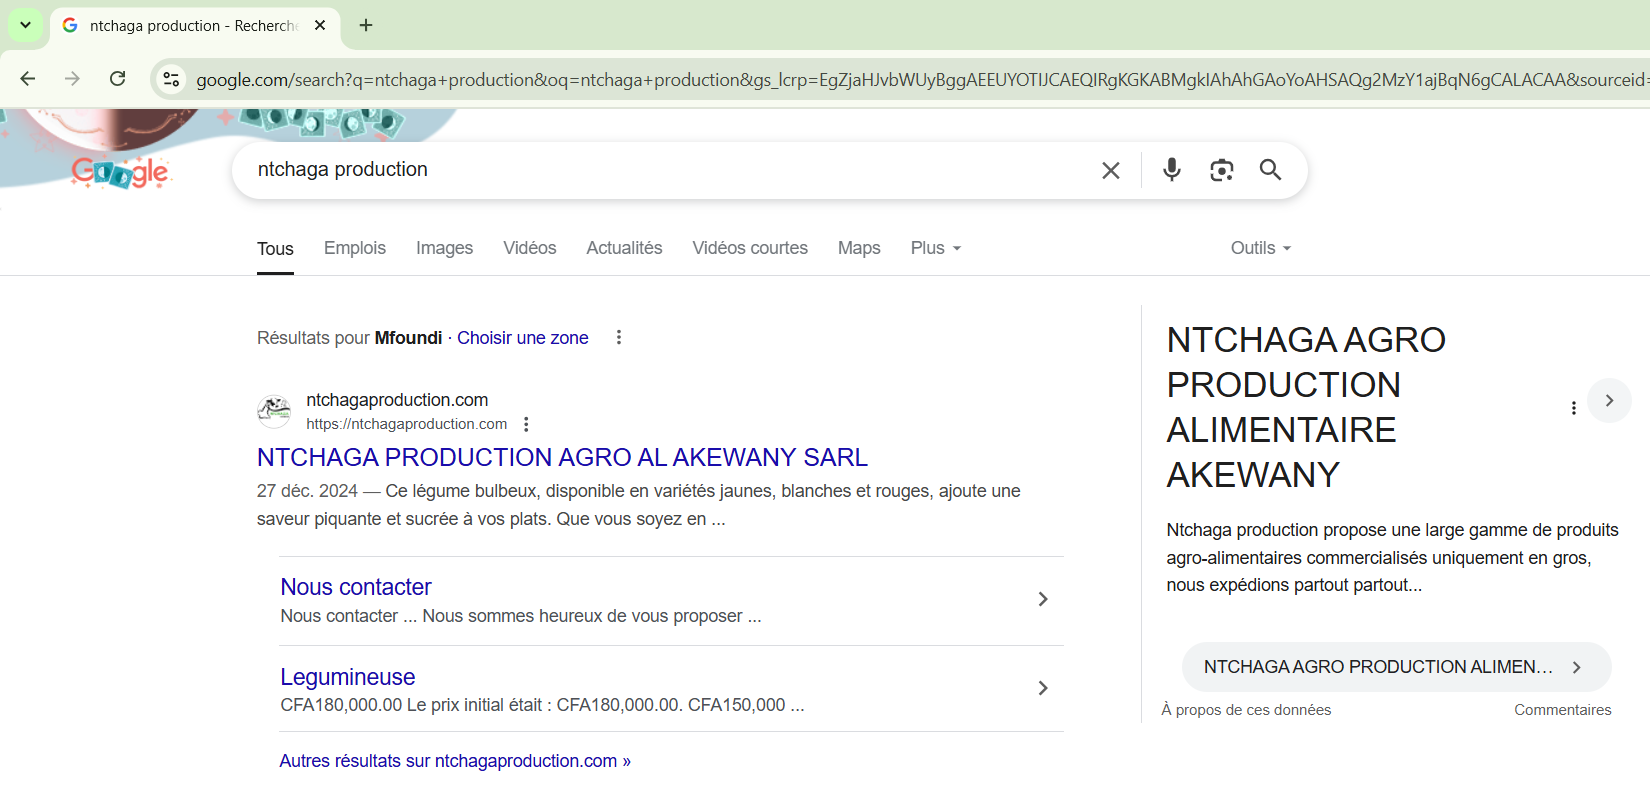
Task: Click Choisir une zone link
Action: coord(523,338)
